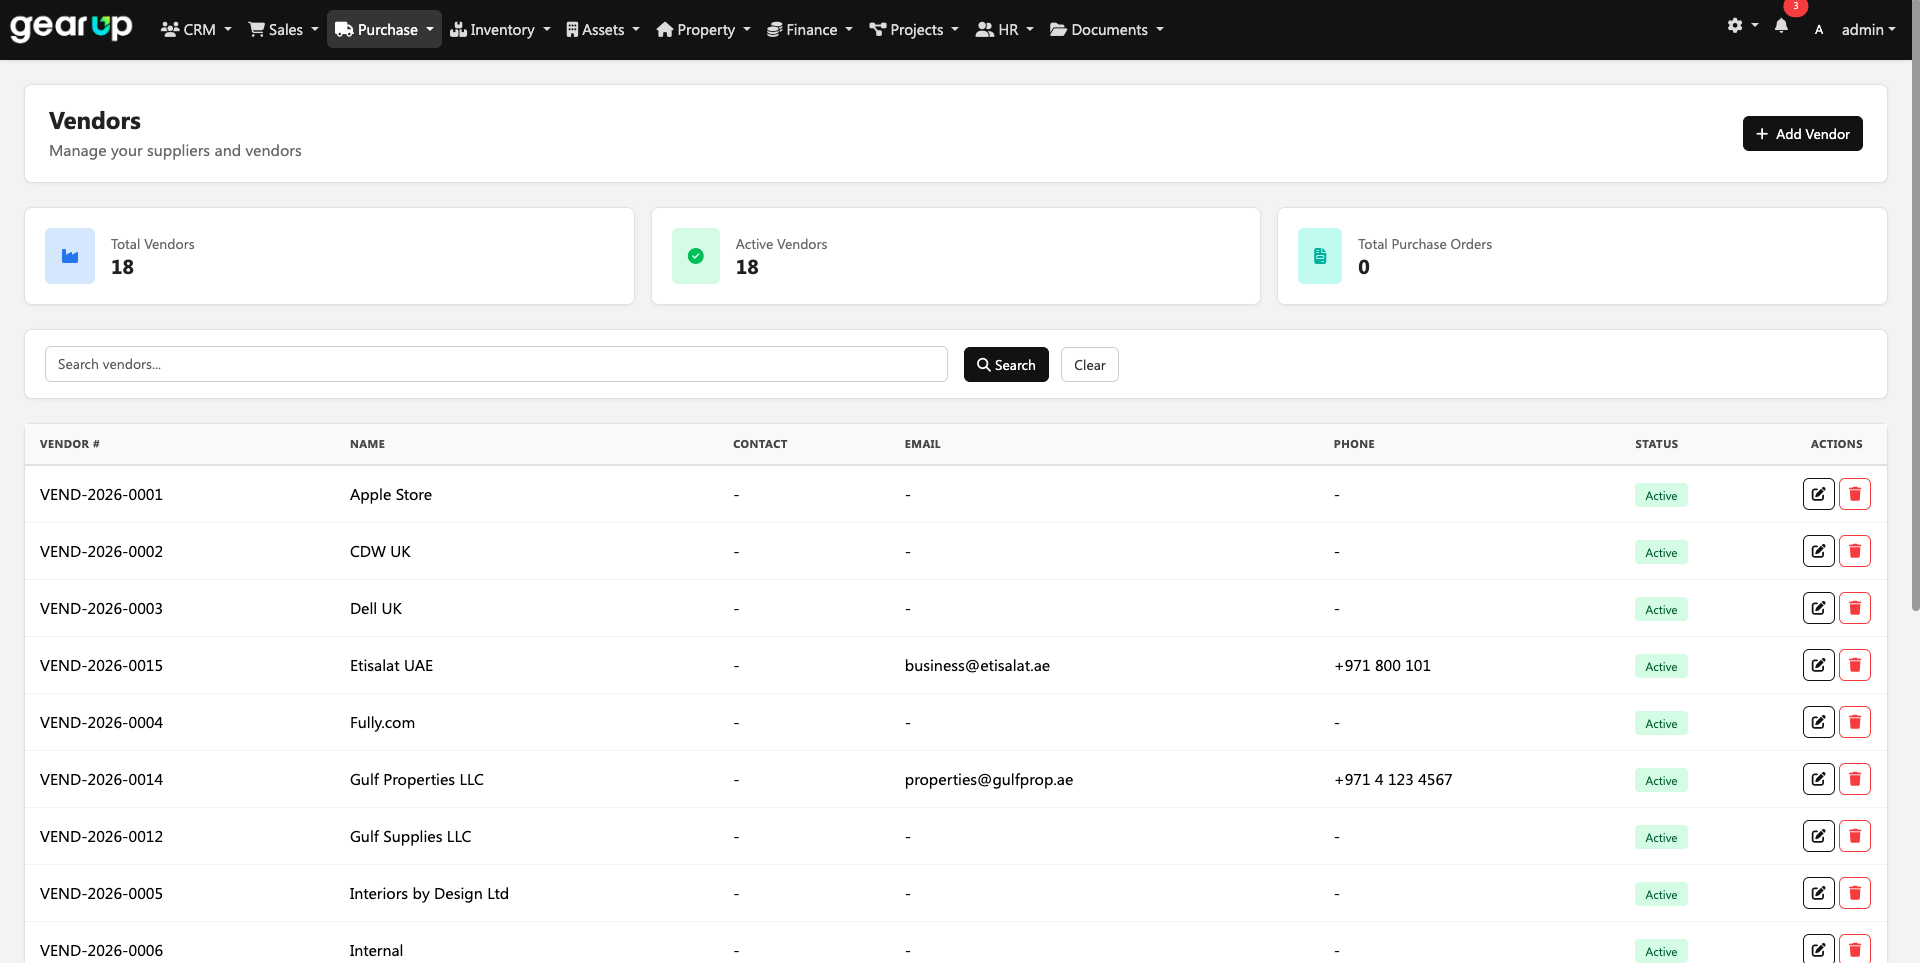The image size is (1920, 963).
Task: Edit the Fully.com vendor
Action: pyautogui.click(x=1818, y=722)
